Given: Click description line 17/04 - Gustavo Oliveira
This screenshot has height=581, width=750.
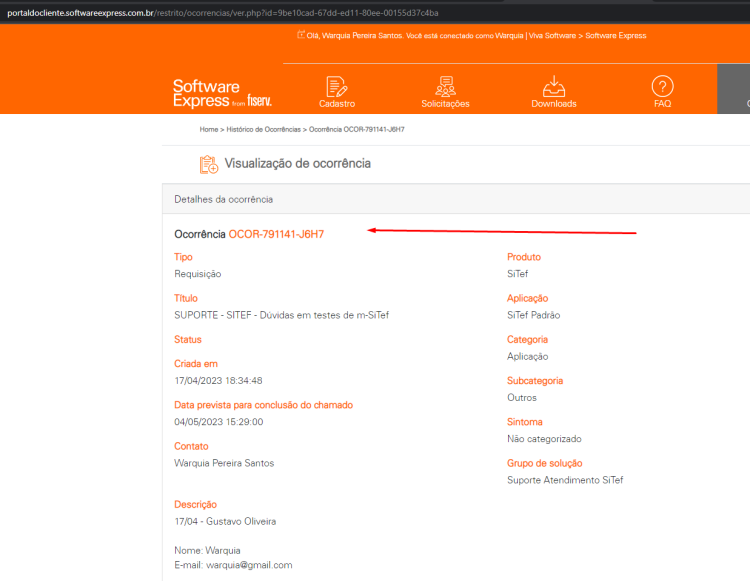Looking at the screenshot, I should 225,521.
